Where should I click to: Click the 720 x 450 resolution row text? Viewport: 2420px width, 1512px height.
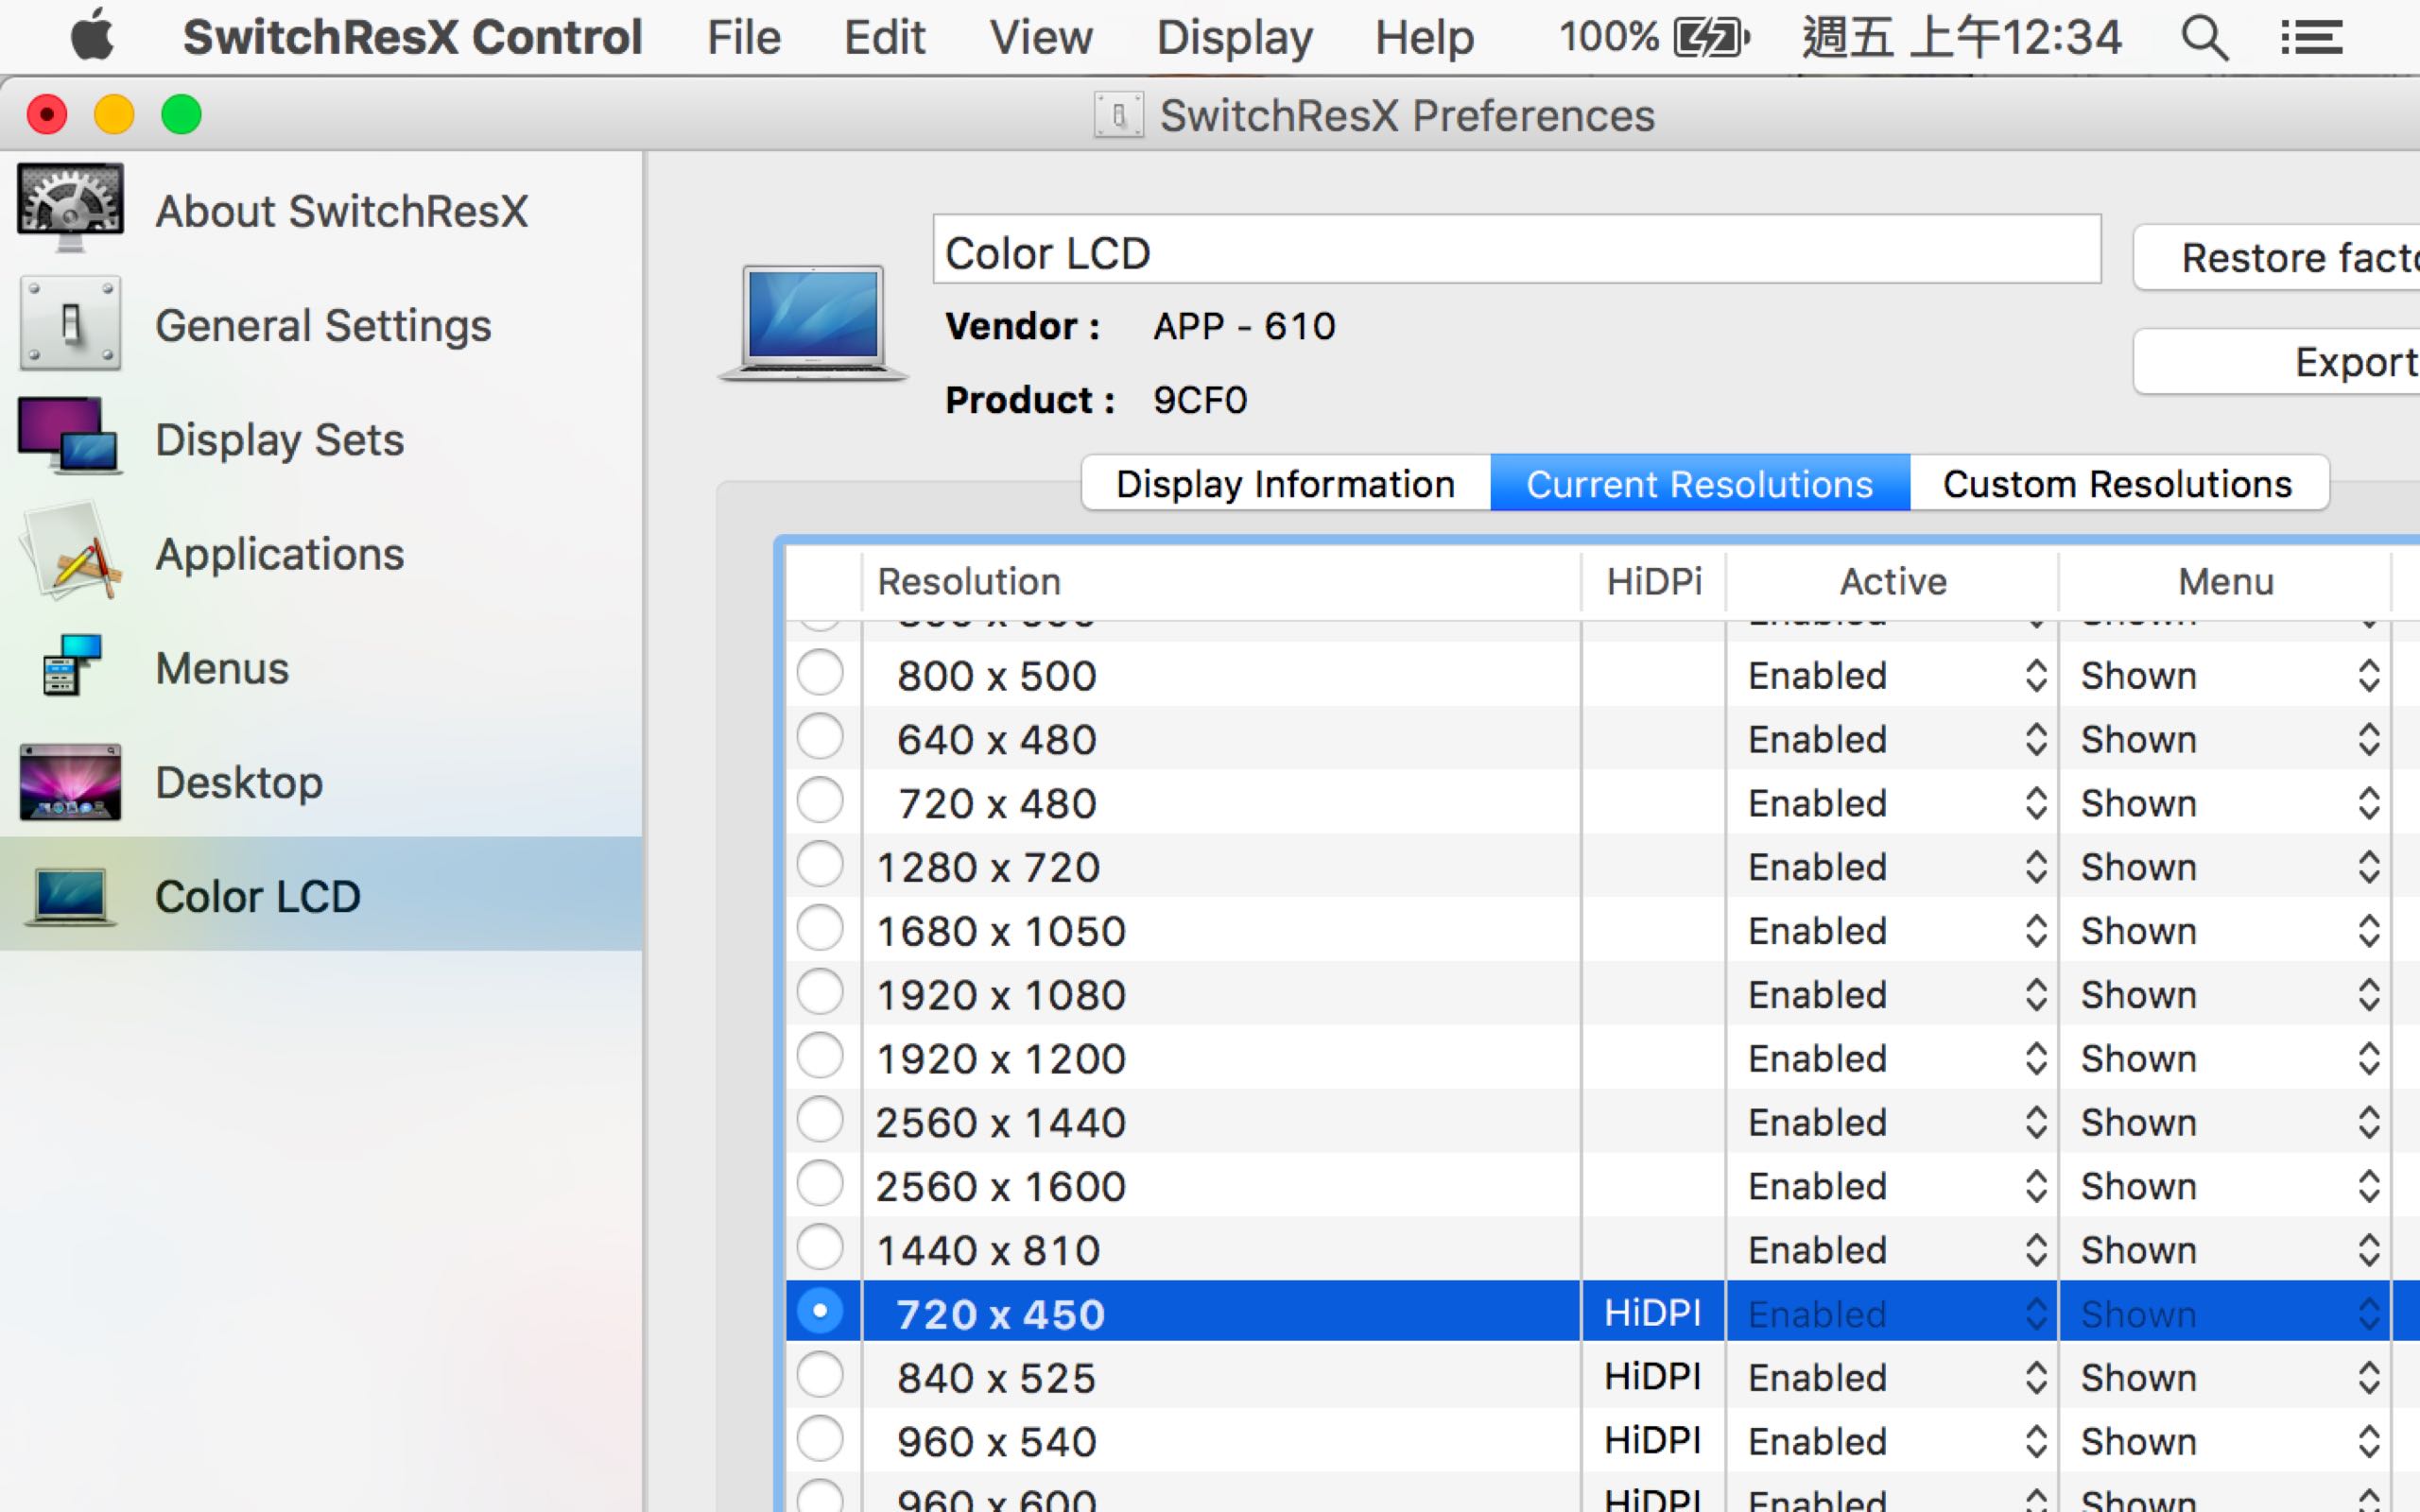click(x=1000, y=1314)
